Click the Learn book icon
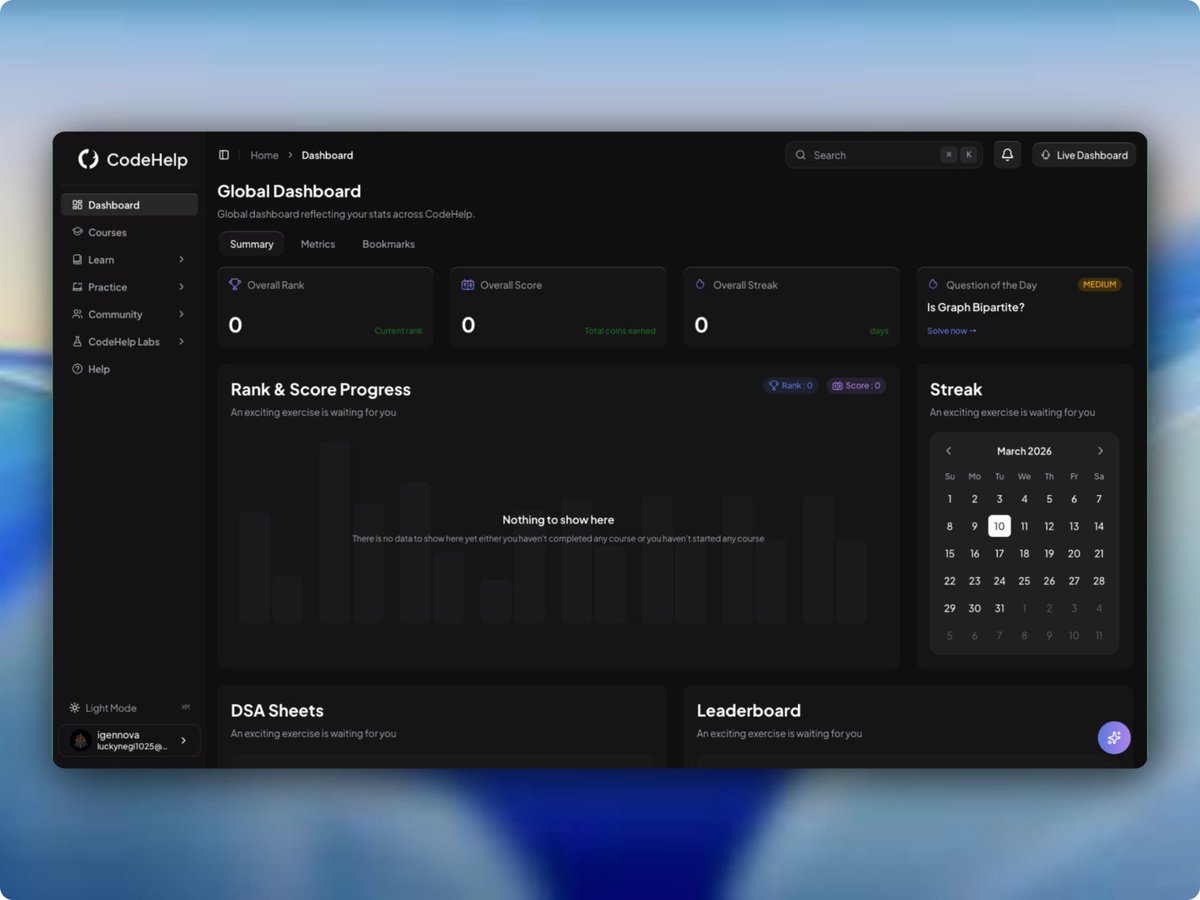Screen dimensions: 1200x900 77,260
